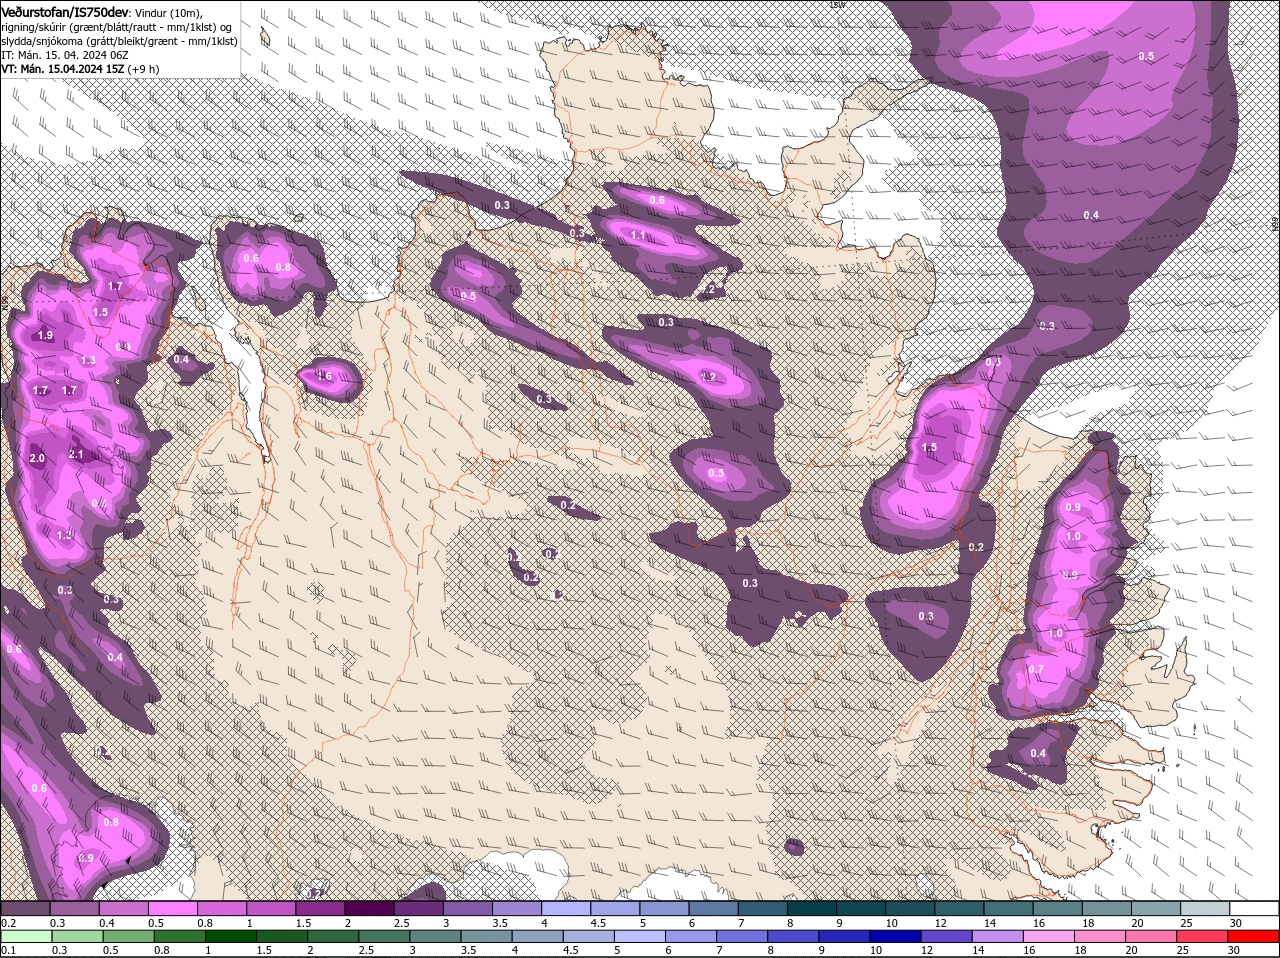This screenshot has width=1280, height=958.
Task: Click the light lavender 5 rain-scale swatch
Action: [640, 937]
